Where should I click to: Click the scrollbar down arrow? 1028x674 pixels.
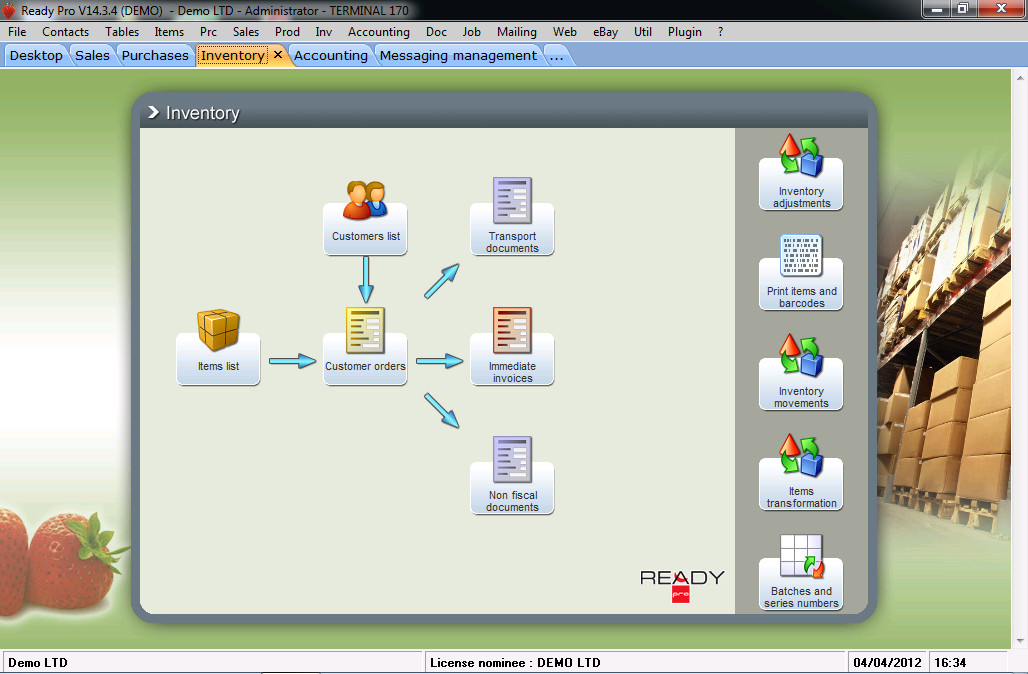(1019, 641)
